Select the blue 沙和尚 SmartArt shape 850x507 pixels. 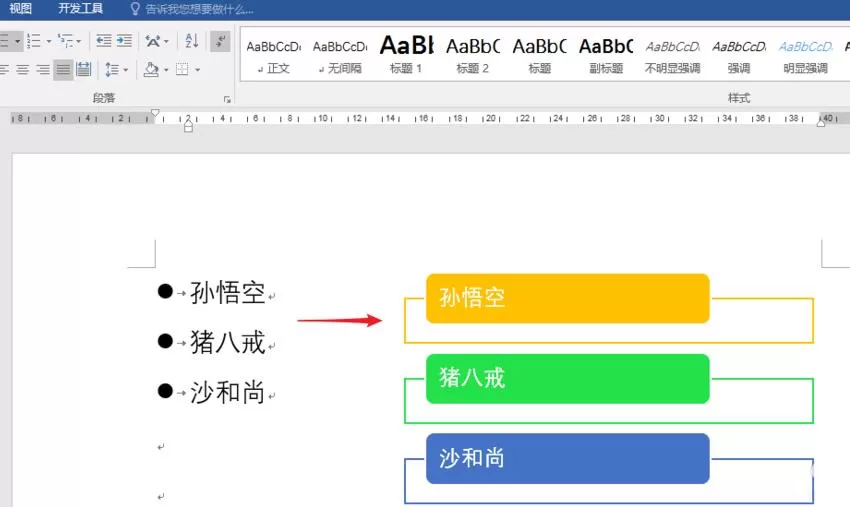tap(568, 458)
